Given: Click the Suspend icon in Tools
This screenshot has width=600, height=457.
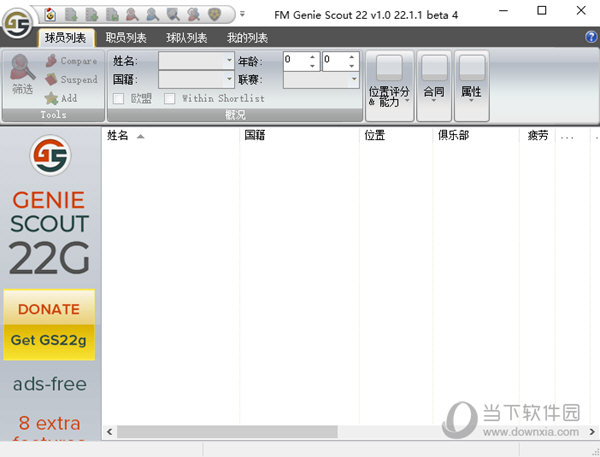Looking at the screenshot, I should click(51, 79).
